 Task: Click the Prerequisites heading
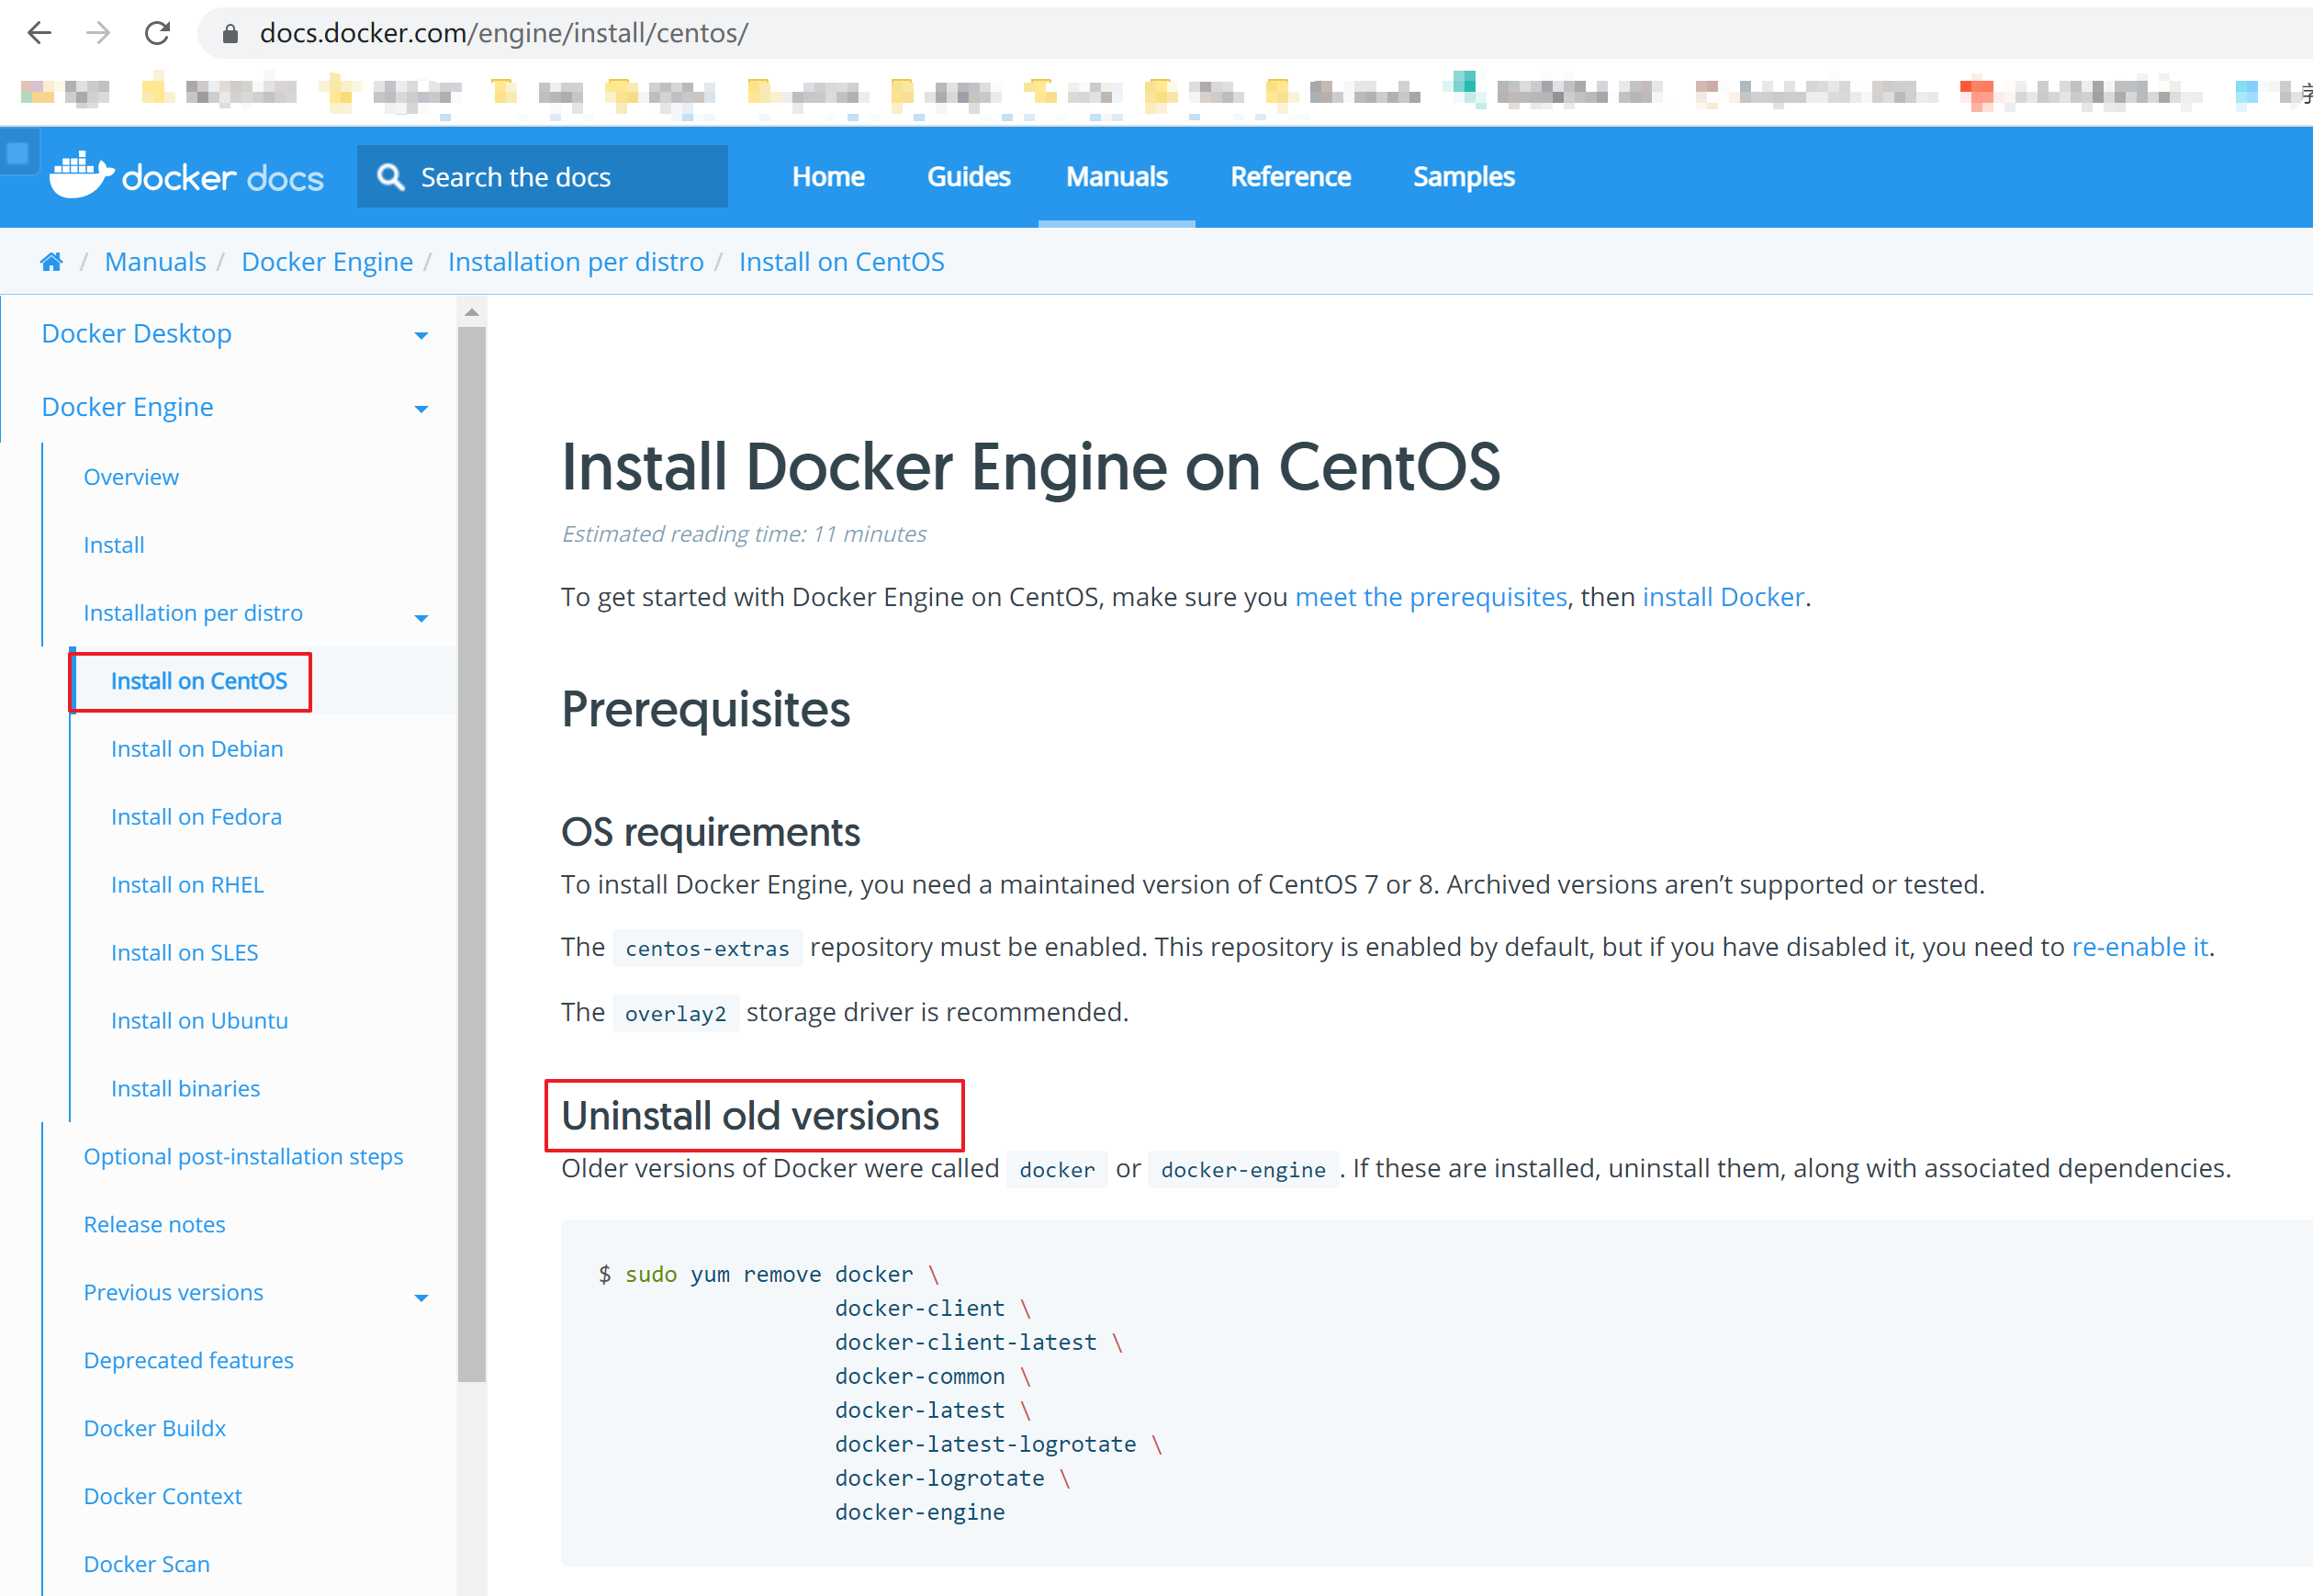pos(705,710)
